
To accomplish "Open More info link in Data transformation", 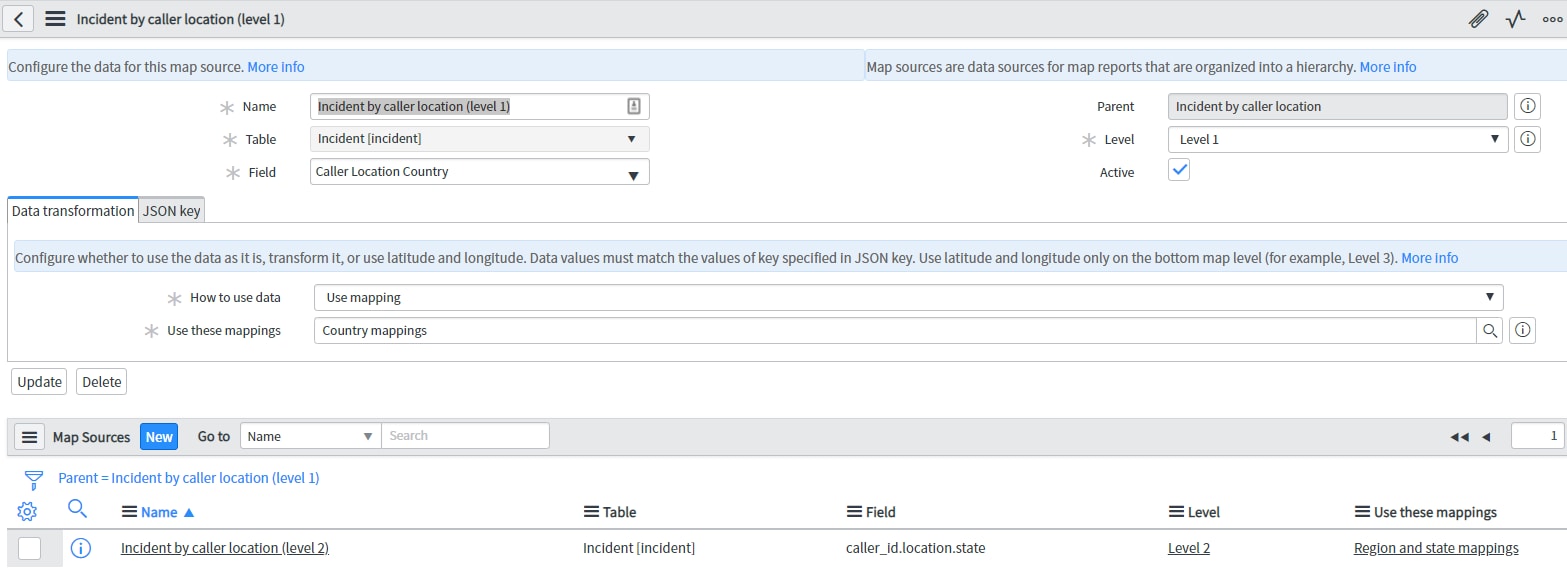I will [x=1430, y=258].
